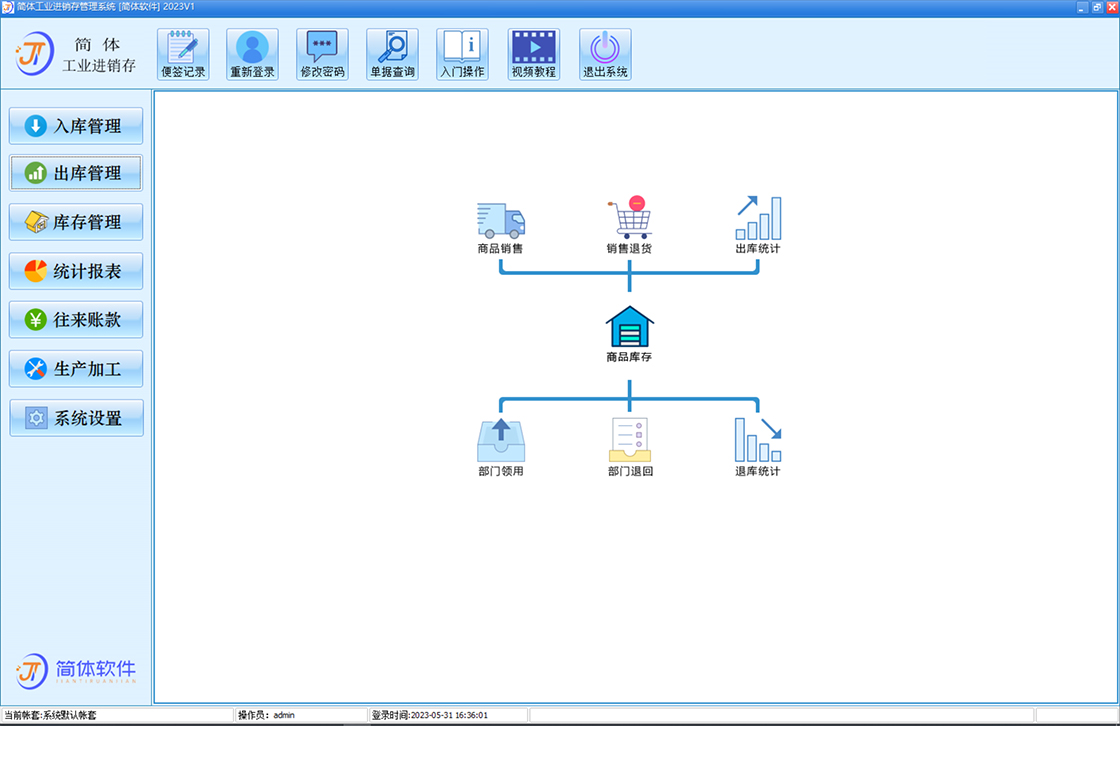1120x760 pixels.
Task: Open the 往来账款 sidebar module
Action: coord(76,319)
